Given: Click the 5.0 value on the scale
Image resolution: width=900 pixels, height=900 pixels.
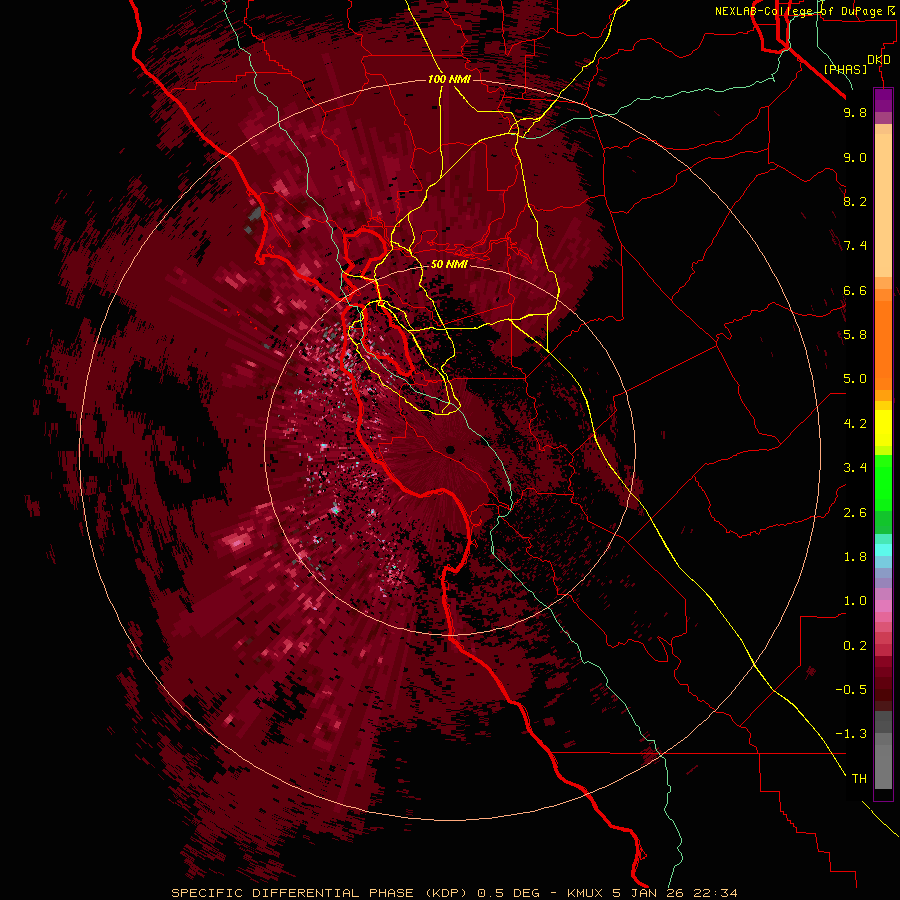Looking at the screenshot, I should 855,379.
